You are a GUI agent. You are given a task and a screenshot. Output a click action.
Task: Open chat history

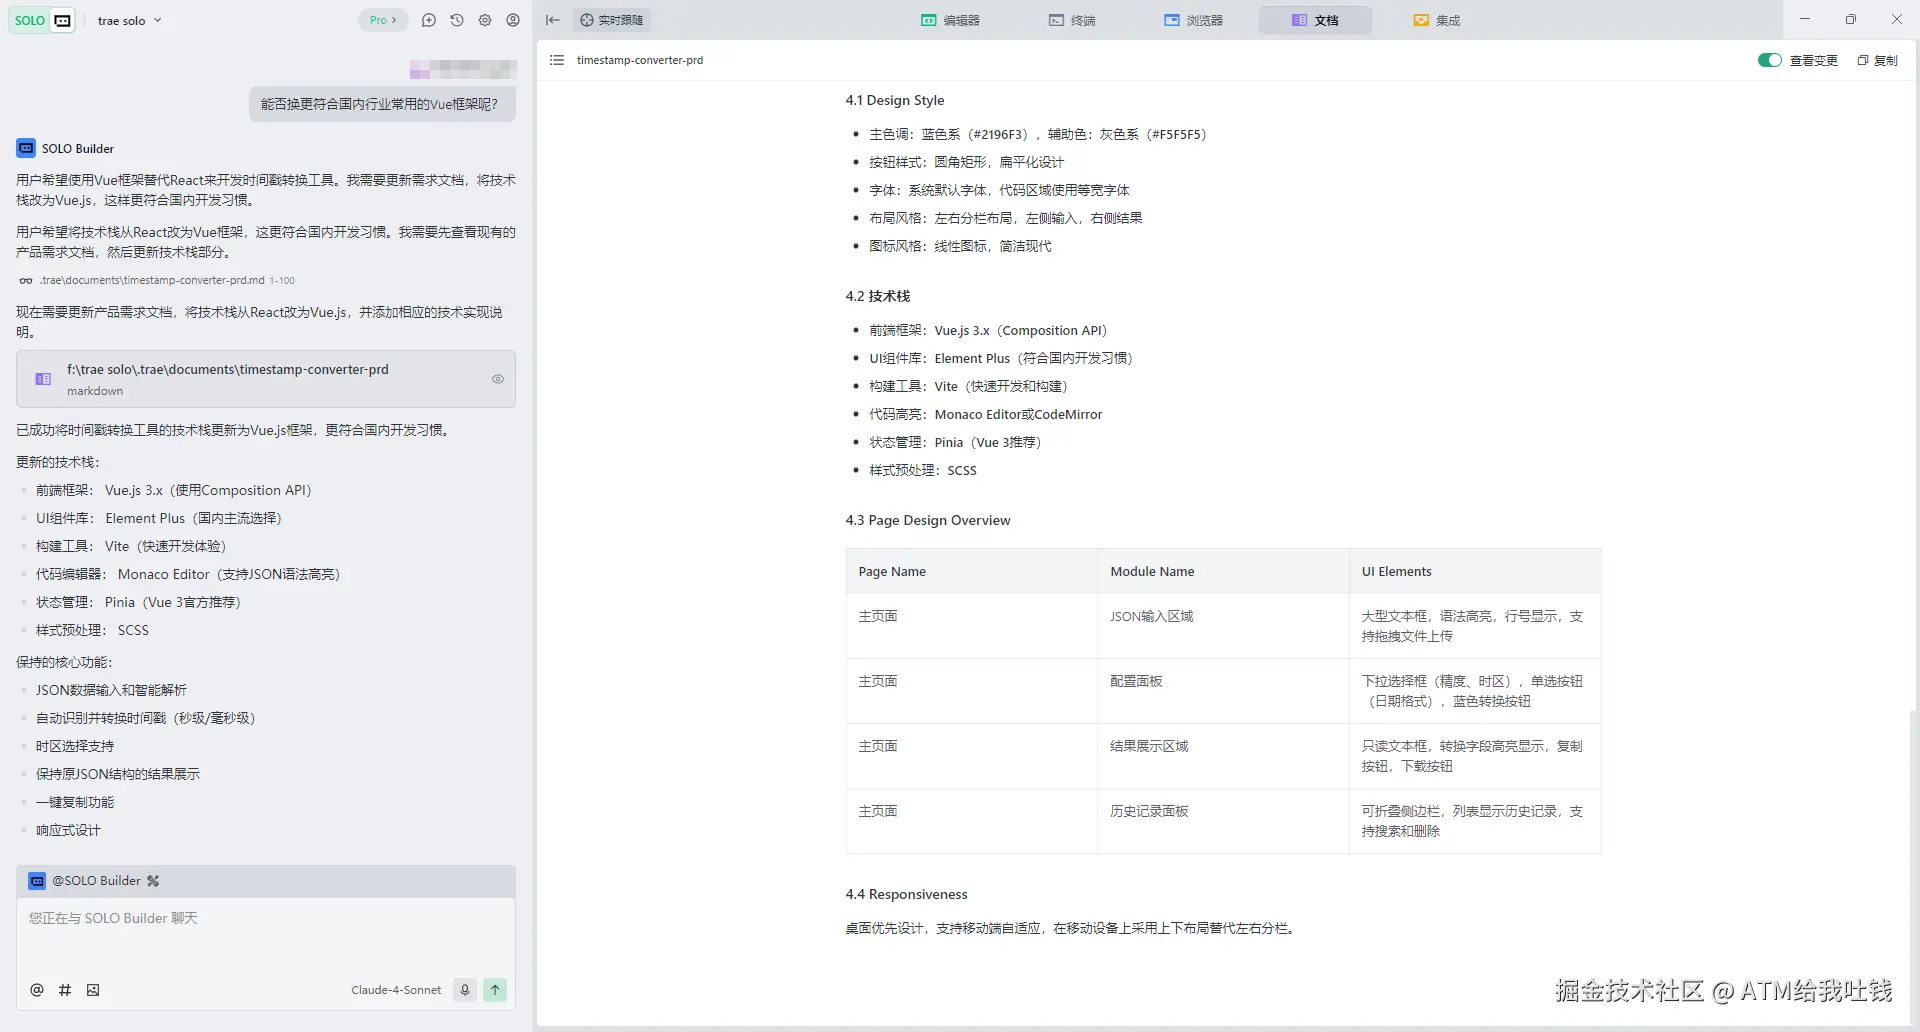click(457, 20)
